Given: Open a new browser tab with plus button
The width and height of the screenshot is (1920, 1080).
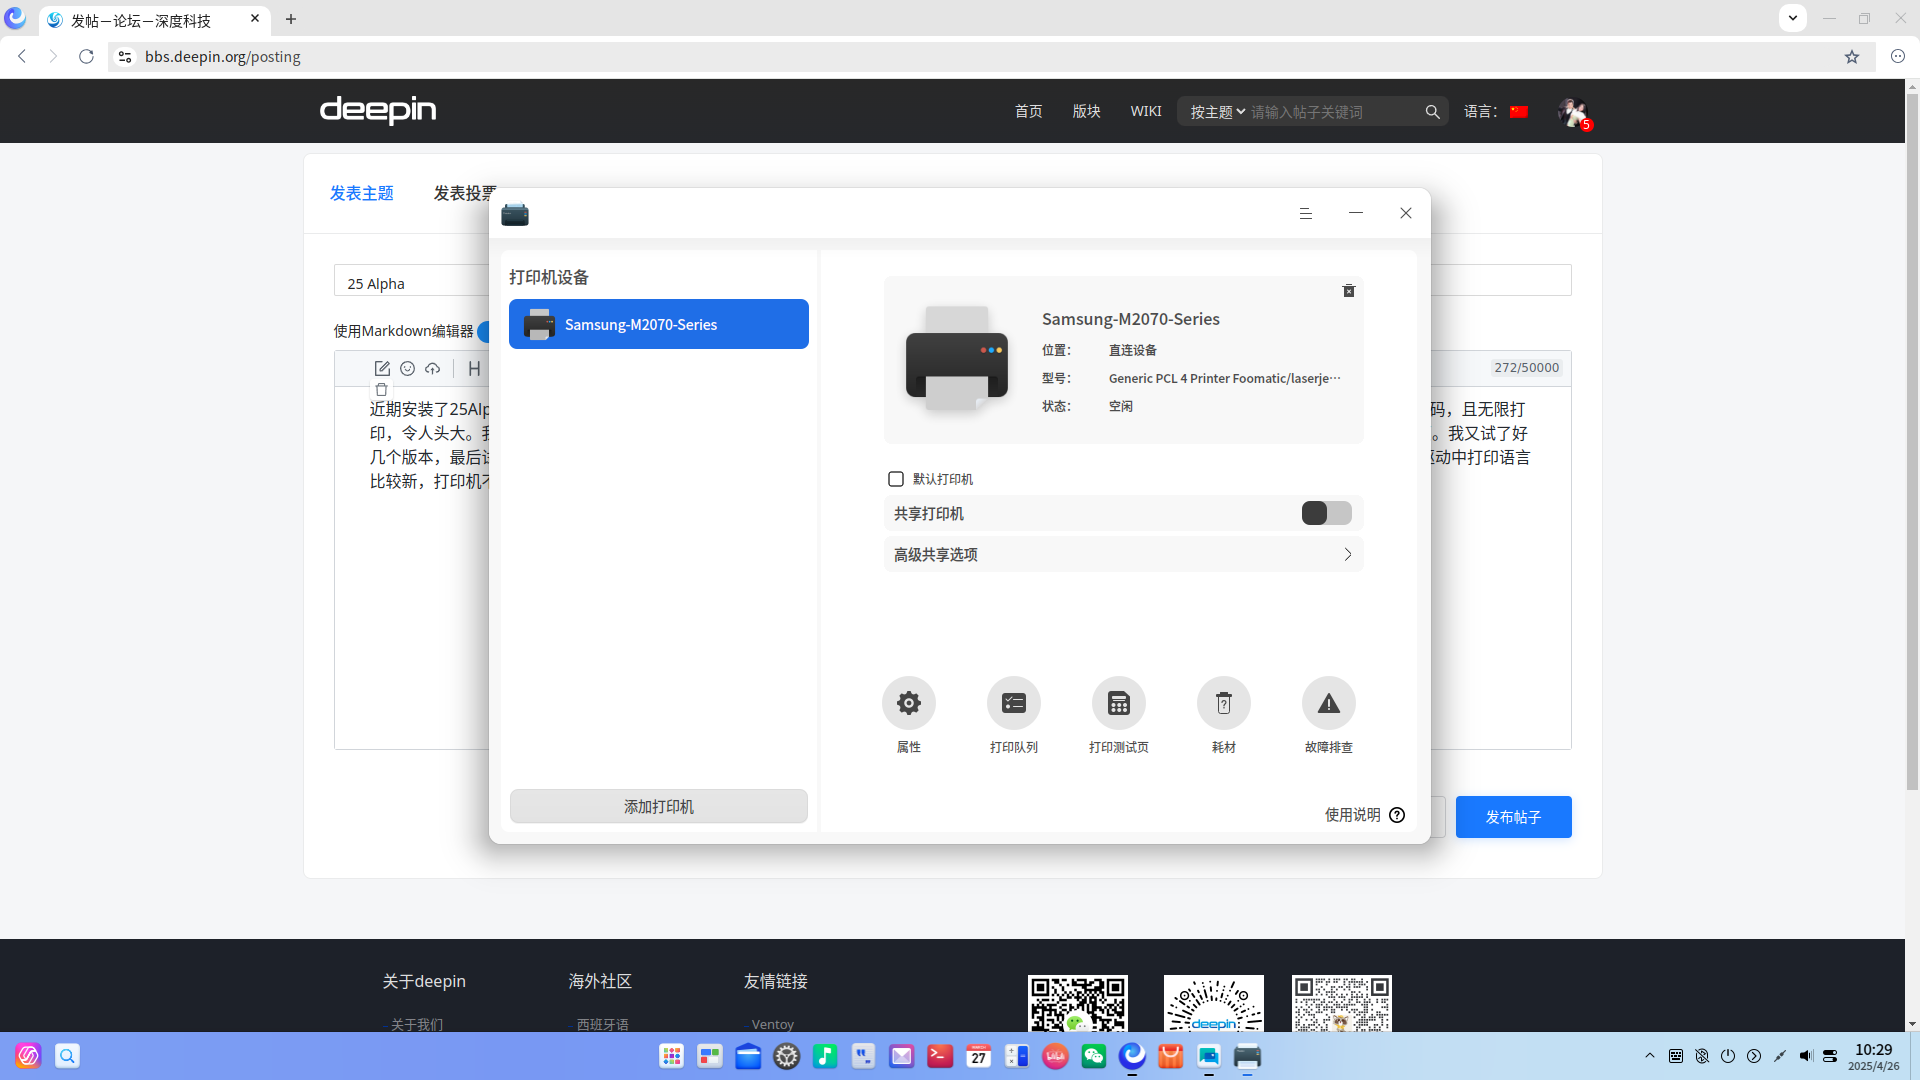Looking at the screenshot, I should click(x=291, y=19).
